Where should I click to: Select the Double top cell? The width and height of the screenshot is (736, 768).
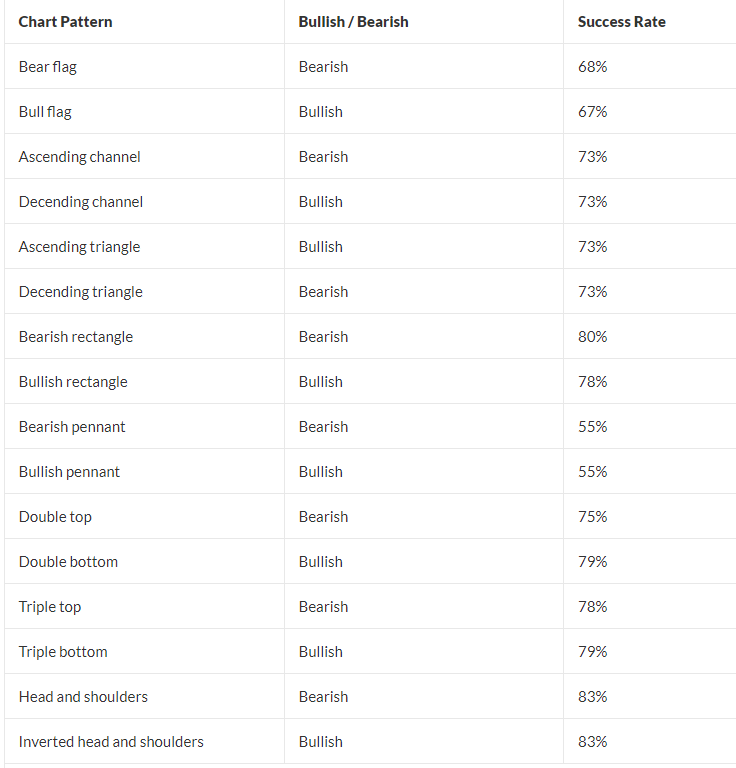[55, 517]
